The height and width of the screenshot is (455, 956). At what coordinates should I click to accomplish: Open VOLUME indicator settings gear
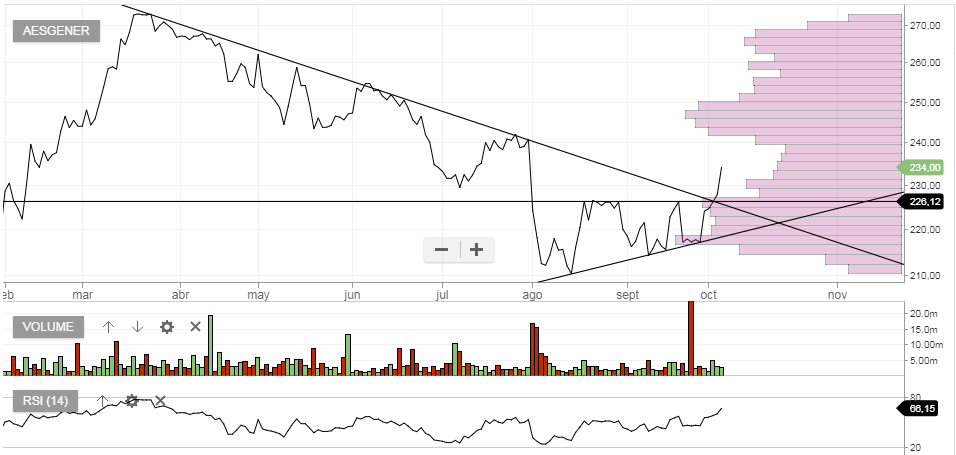pos(166,327)
